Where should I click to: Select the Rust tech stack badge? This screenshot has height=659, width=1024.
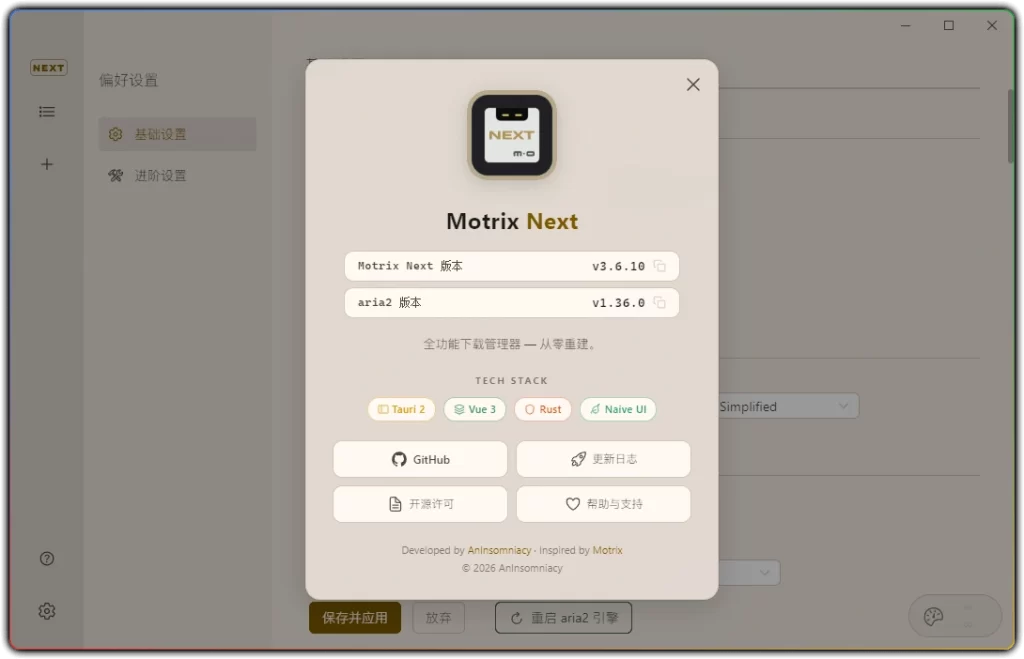pos(542,409)
